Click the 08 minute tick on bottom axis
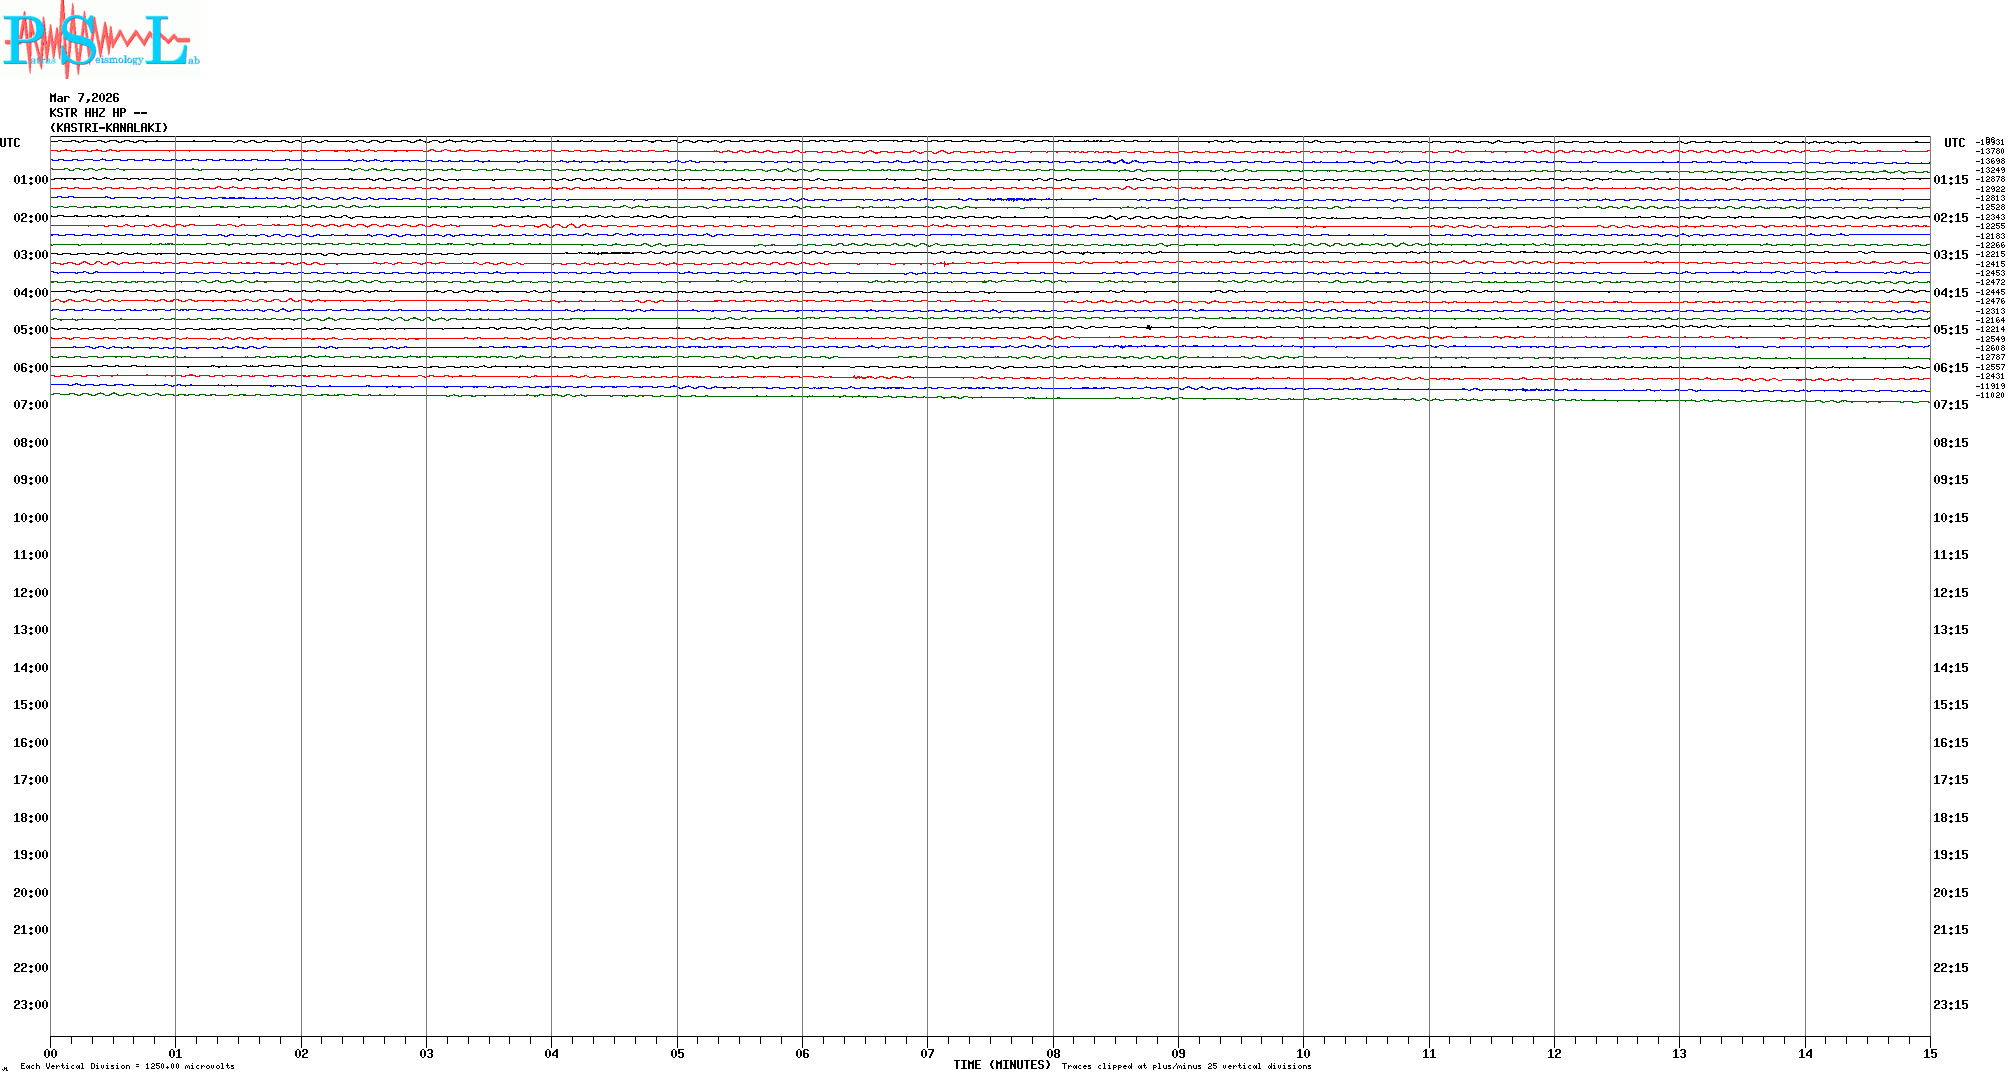Viewport: 2010px width, 1080px height. 1053,1053
